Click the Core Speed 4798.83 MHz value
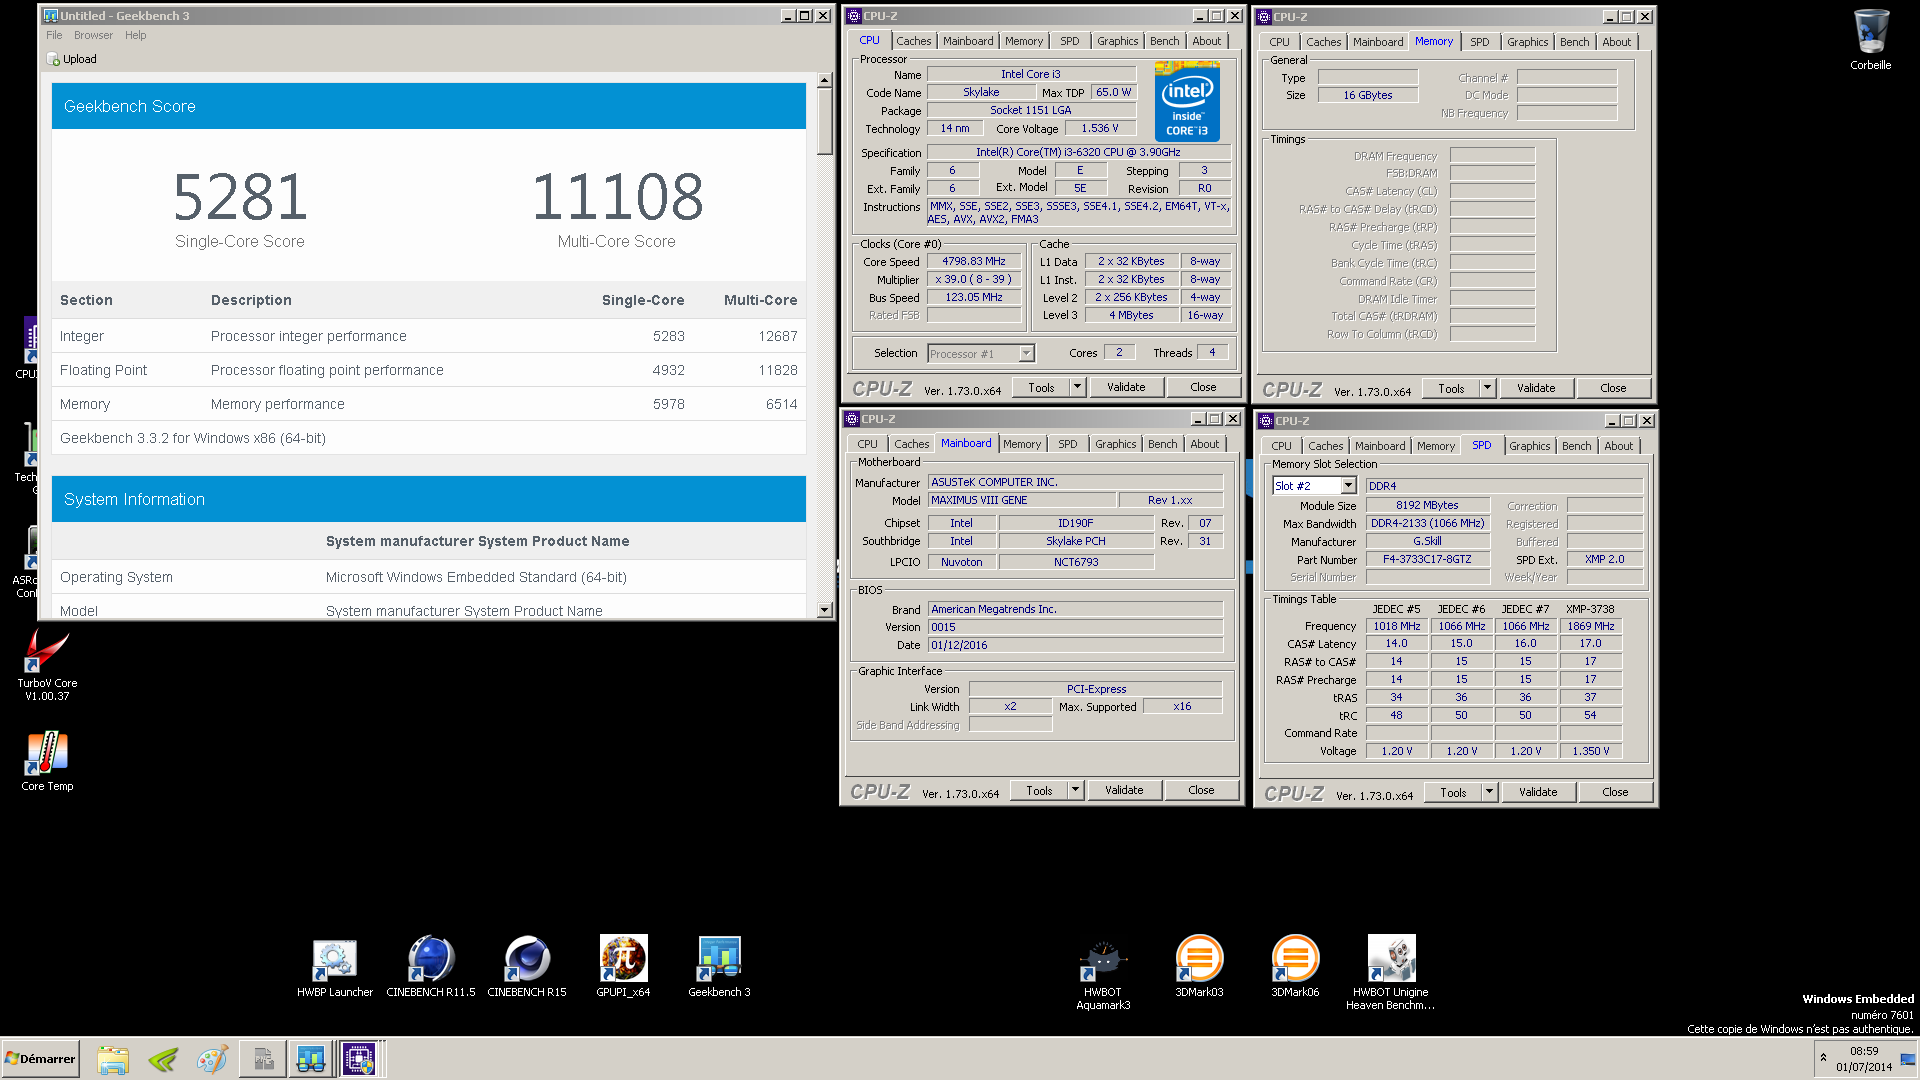1920x1080 pixels. coord(973,261)
